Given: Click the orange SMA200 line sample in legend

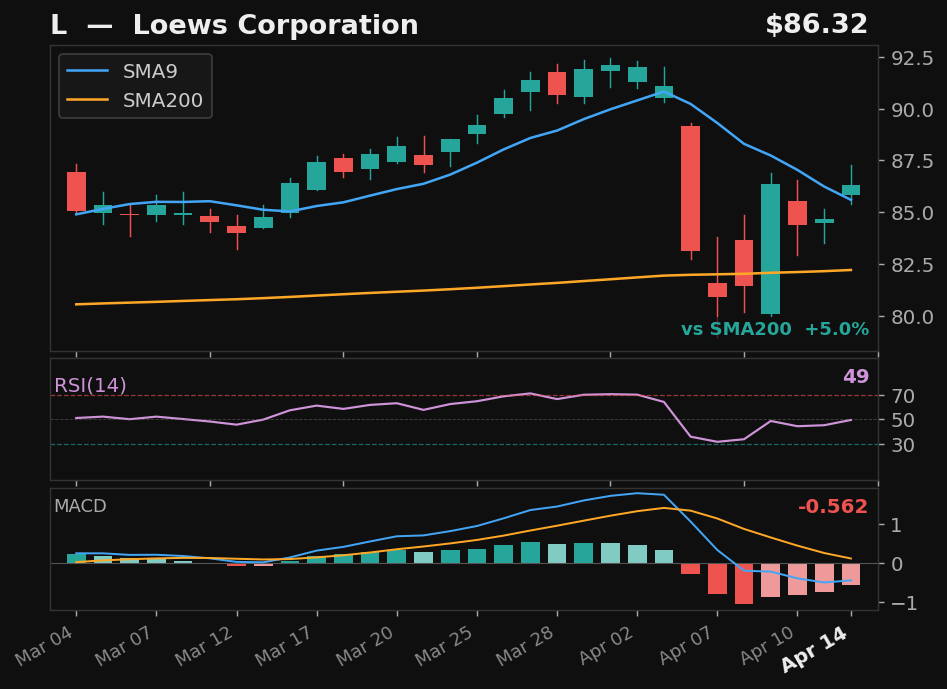Looking at the screenshot, I should point(88,100).
